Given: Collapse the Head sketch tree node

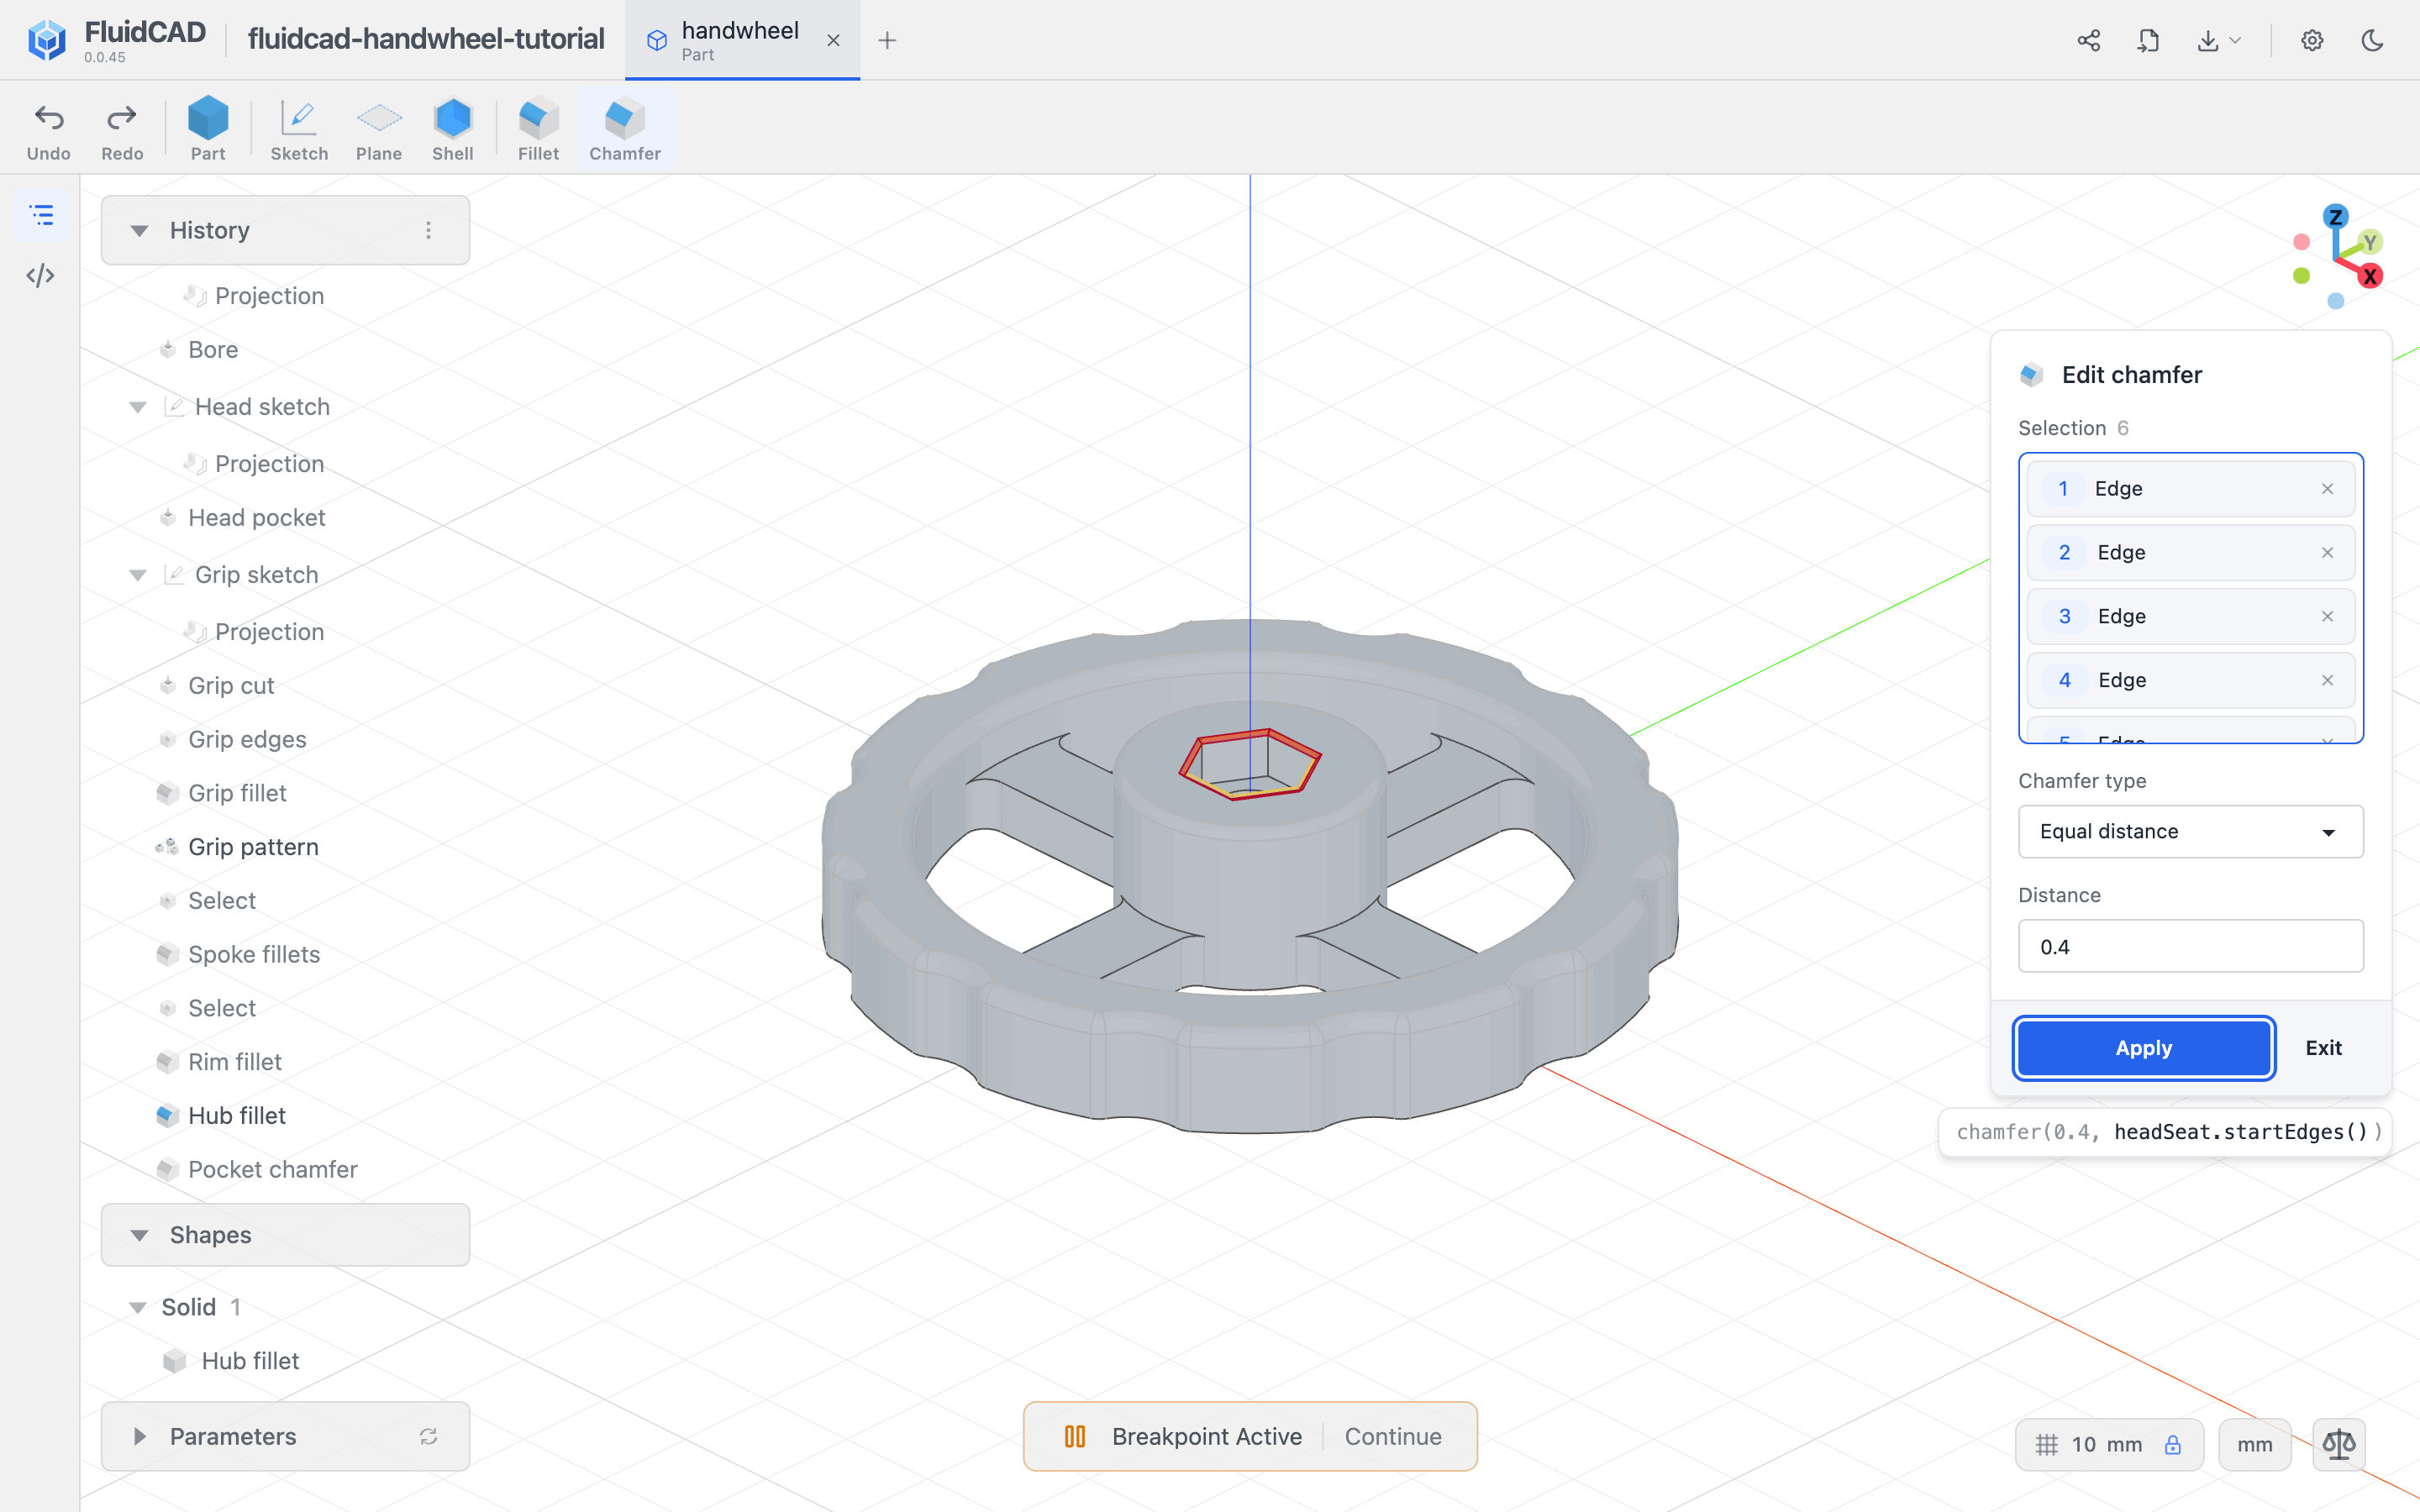Looking at the screenshot, I should (x=138, y=407).
